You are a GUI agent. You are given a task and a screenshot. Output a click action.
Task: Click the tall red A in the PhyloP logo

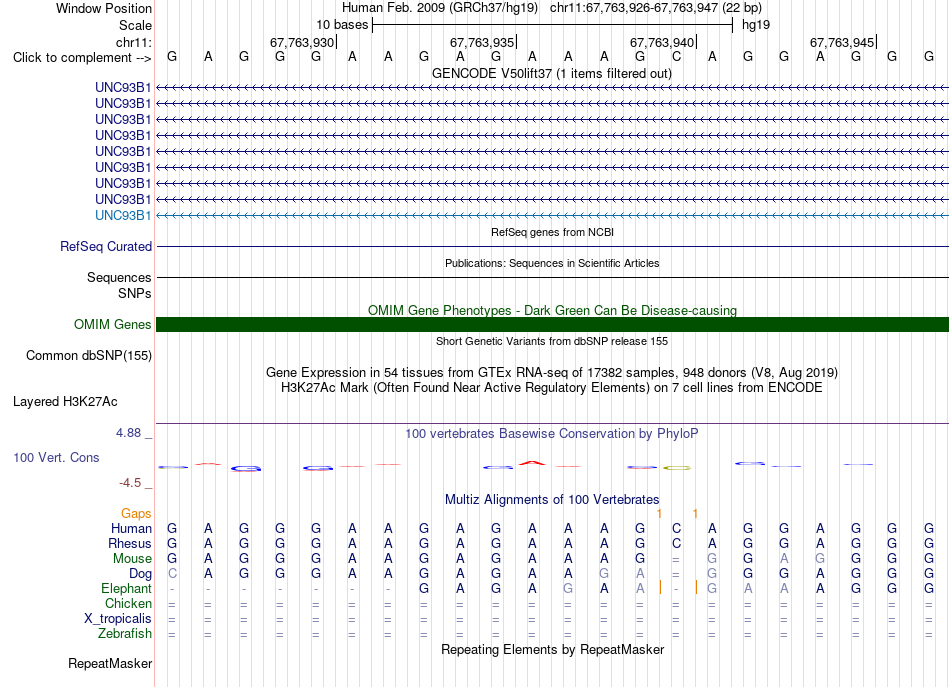coord(532,463)
